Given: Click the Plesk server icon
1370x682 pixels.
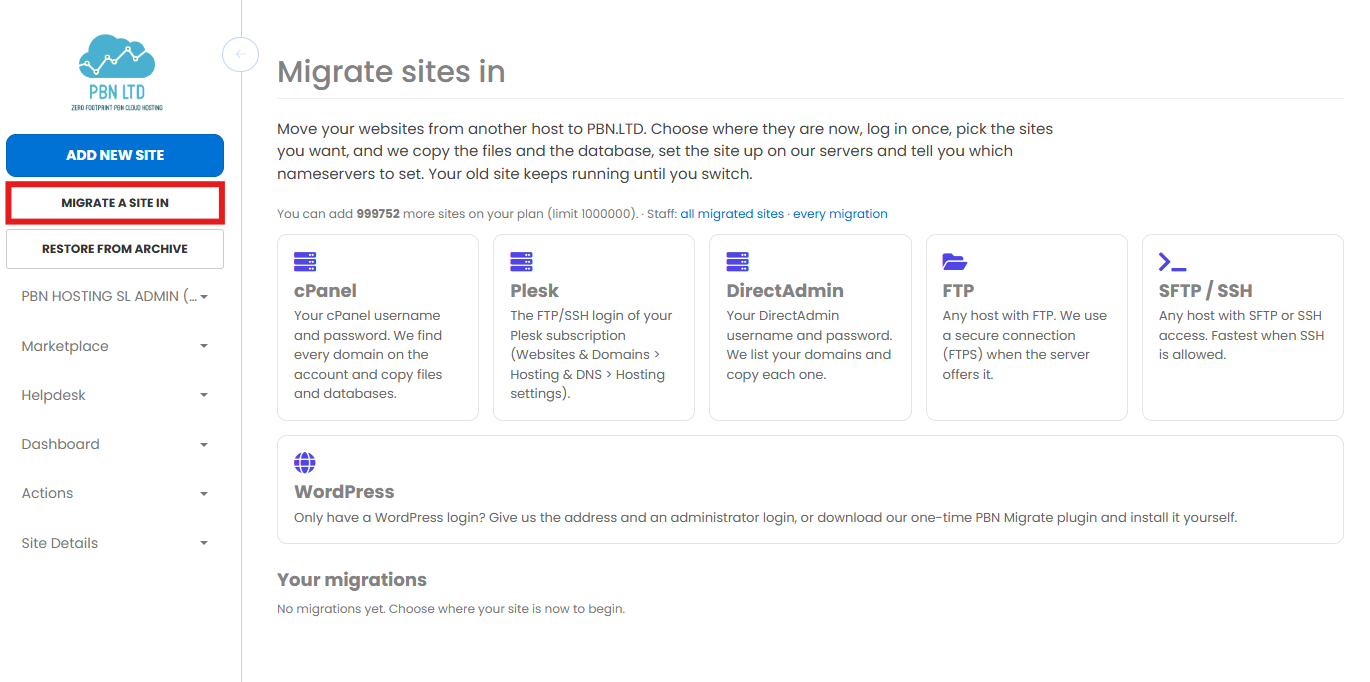Looking at the screenshot, I should (521, 262).
